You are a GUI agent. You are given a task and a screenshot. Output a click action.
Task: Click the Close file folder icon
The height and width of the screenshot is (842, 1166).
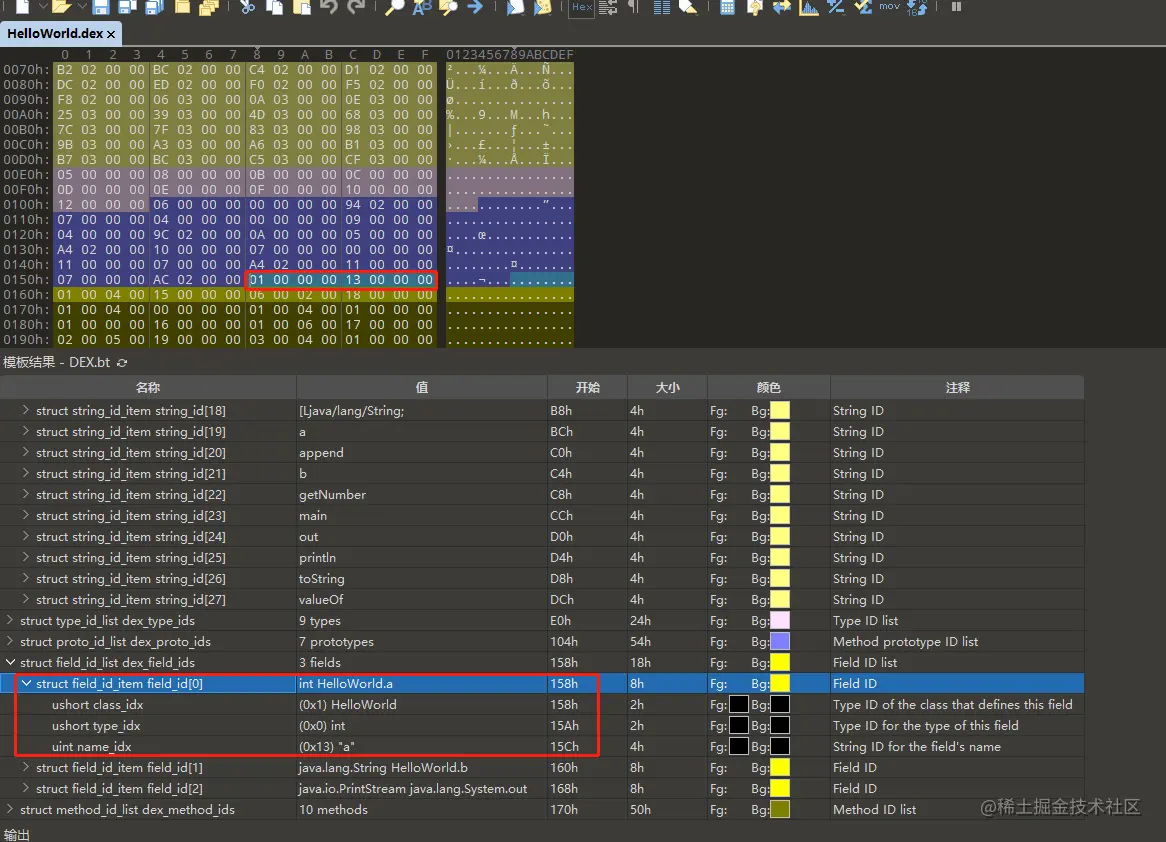tap(182, 7)
